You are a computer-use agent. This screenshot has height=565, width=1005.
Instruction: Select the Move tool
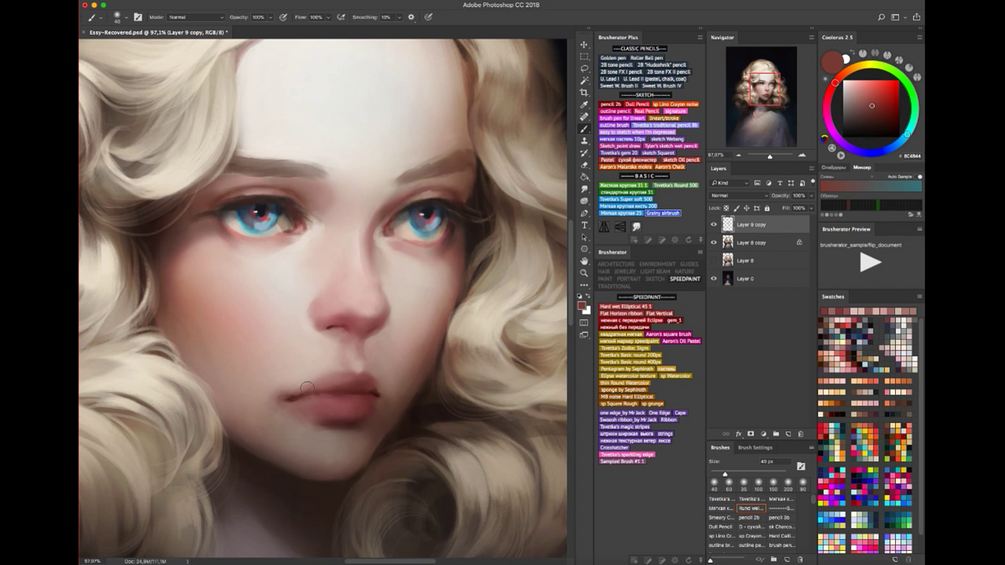584,45
